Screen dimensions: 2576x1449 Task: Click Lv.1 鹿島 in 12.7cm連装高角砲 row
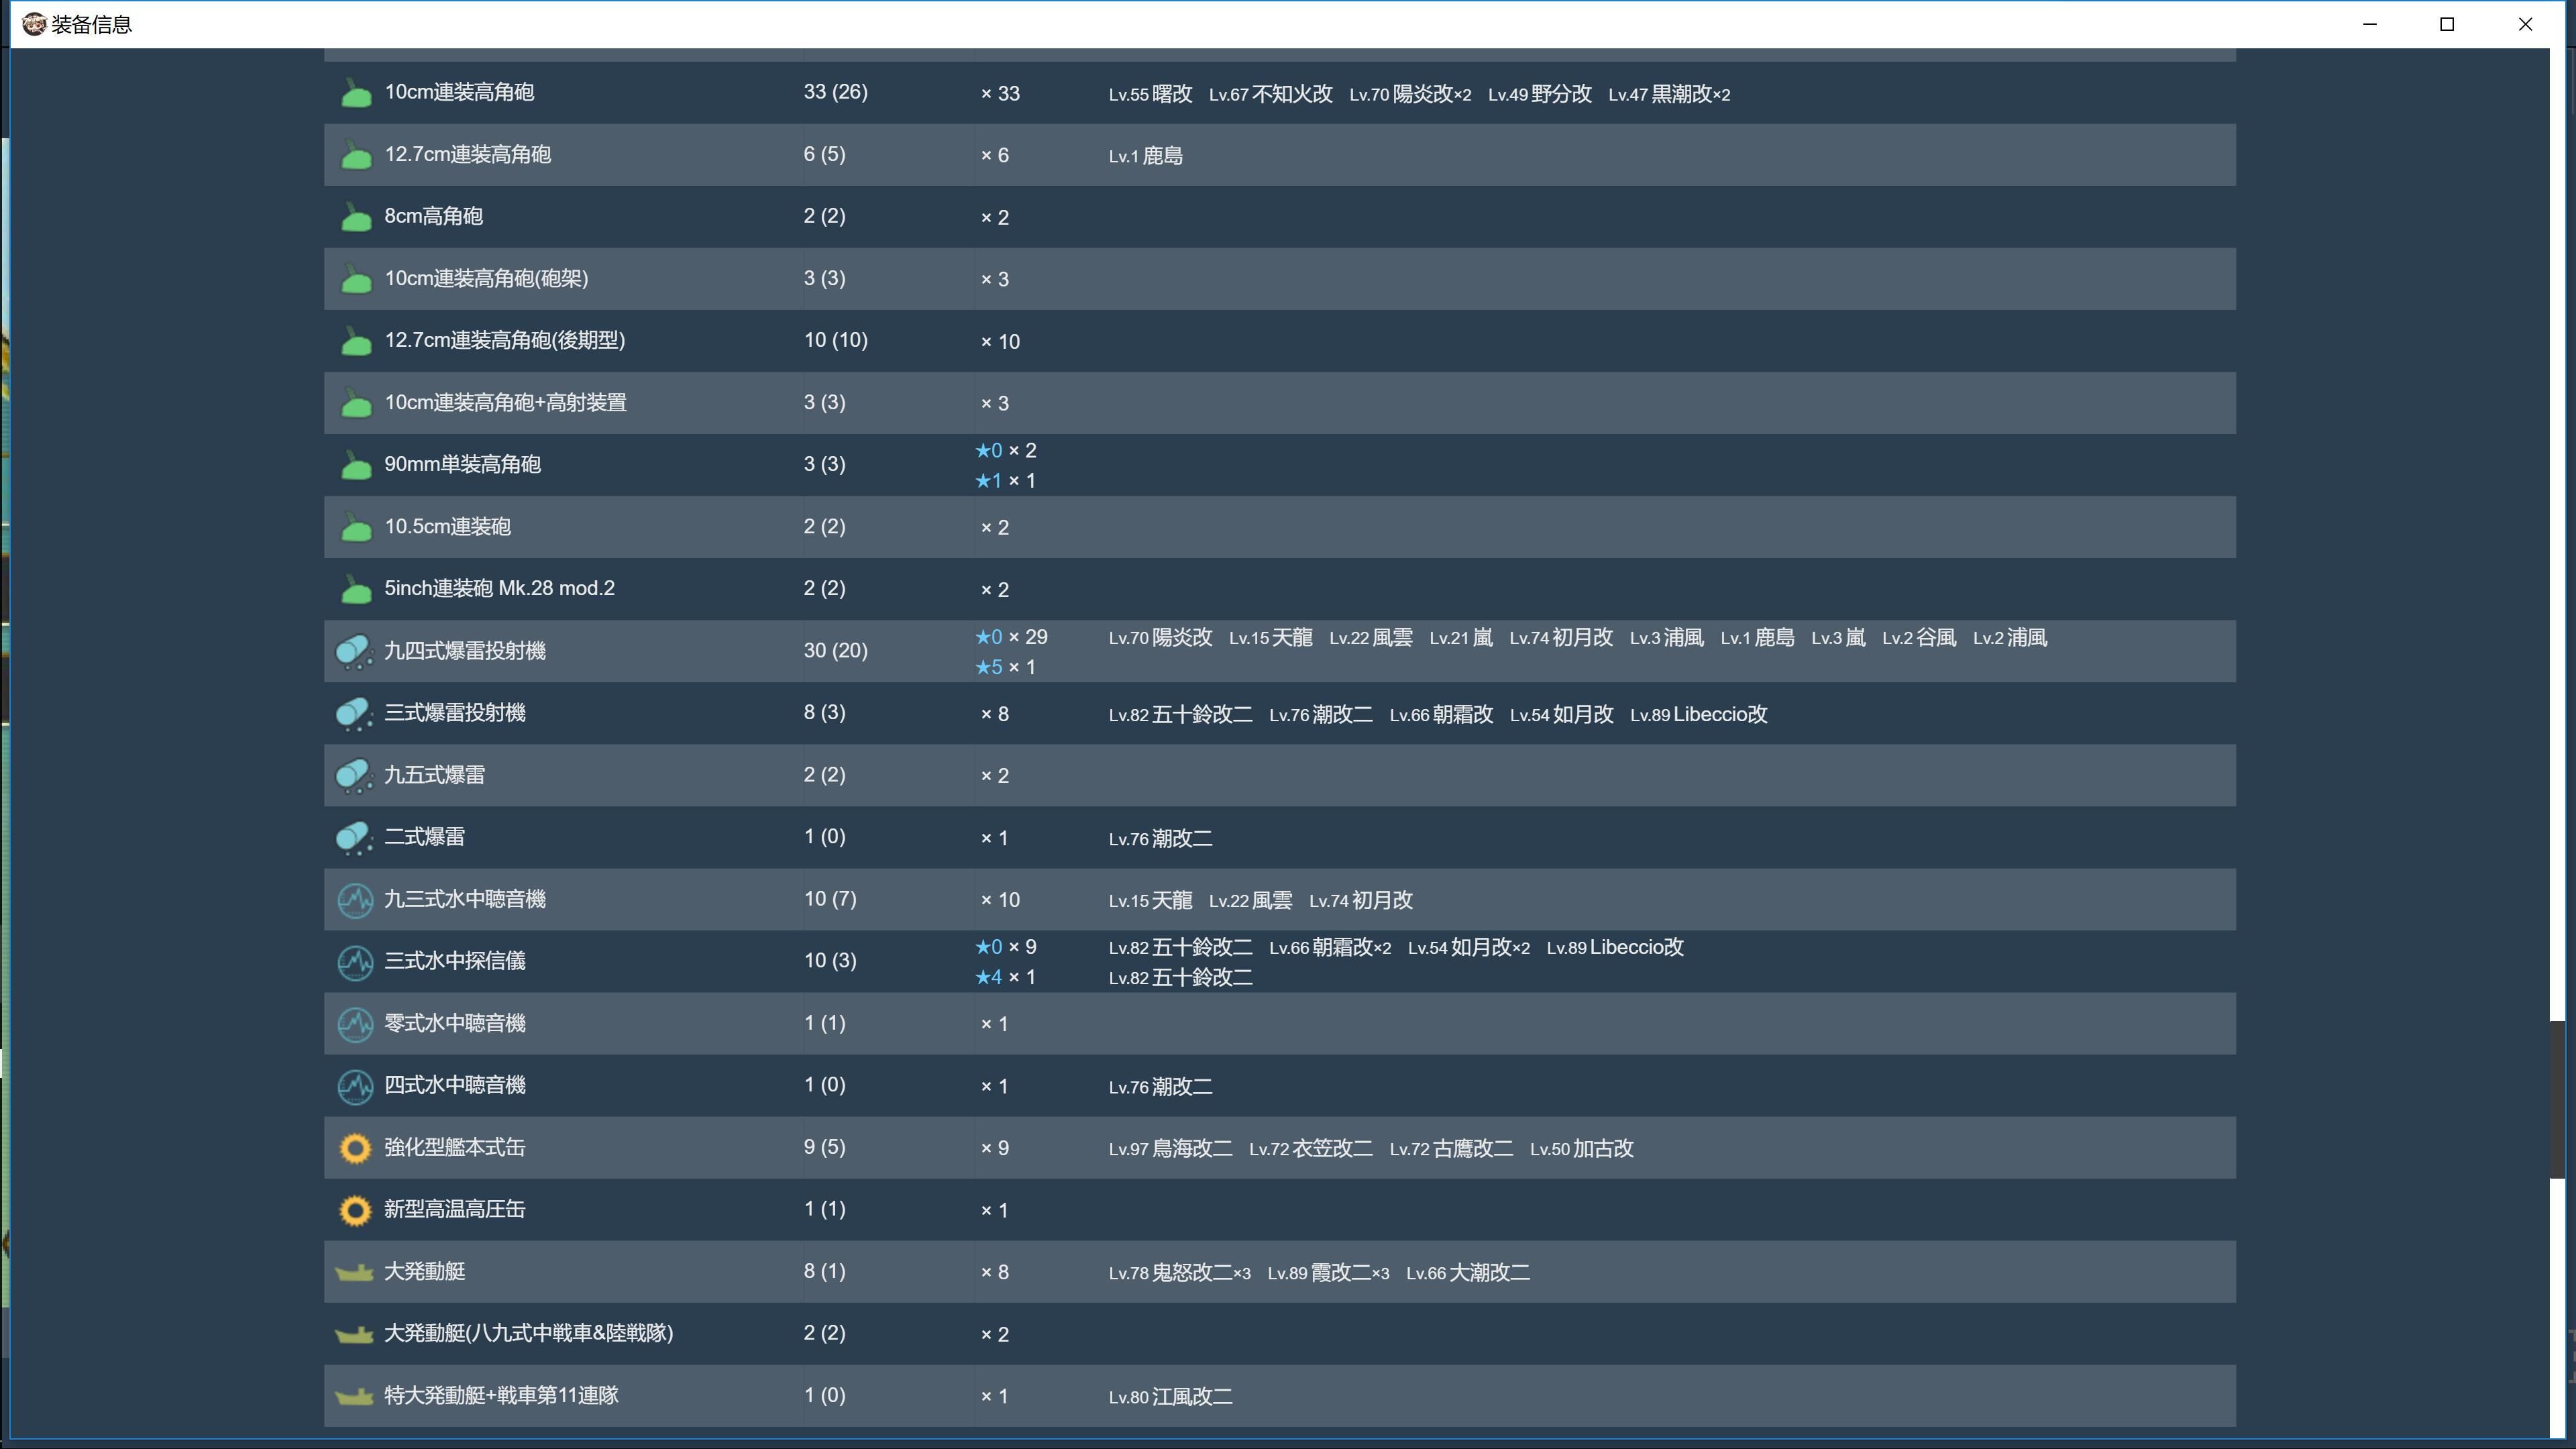click(x=1145, y=156)
